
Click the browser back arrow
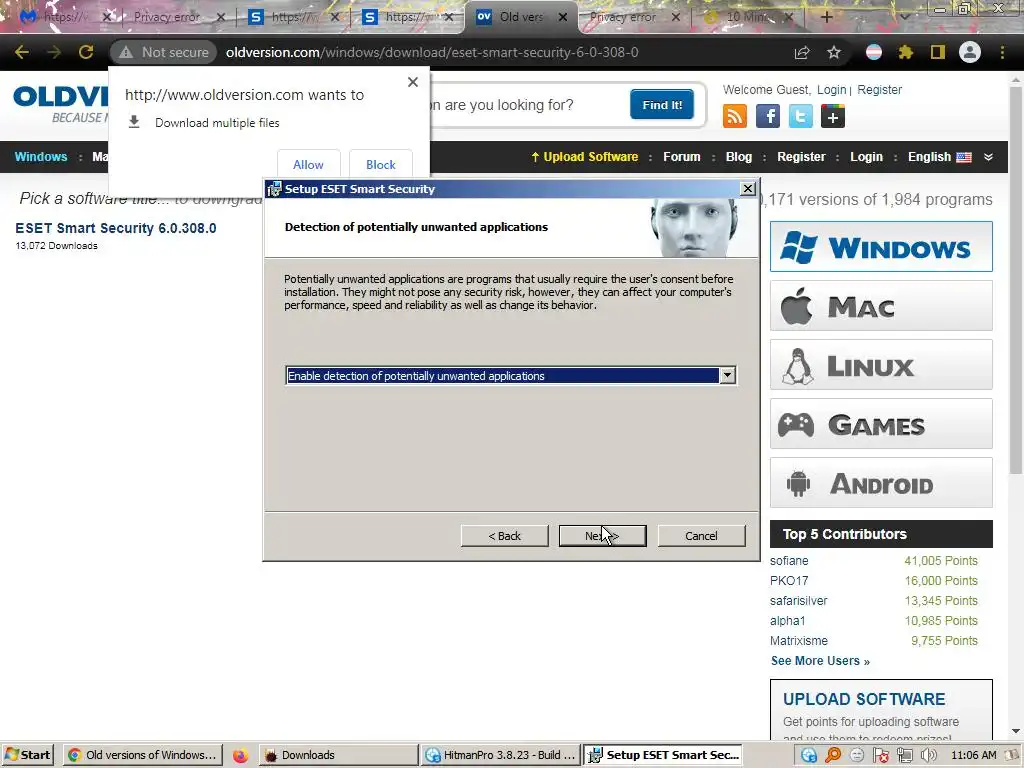(22, 52)
